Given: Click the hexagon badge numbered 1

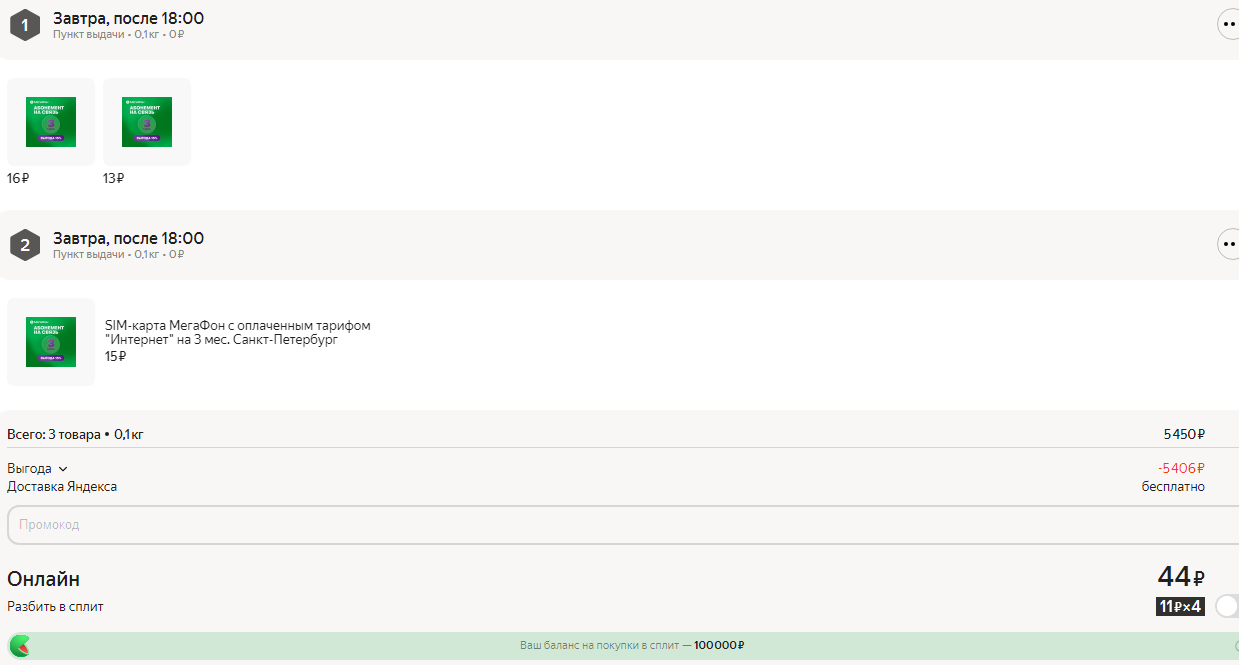Looking at the screenshot, I should point(25,24).
